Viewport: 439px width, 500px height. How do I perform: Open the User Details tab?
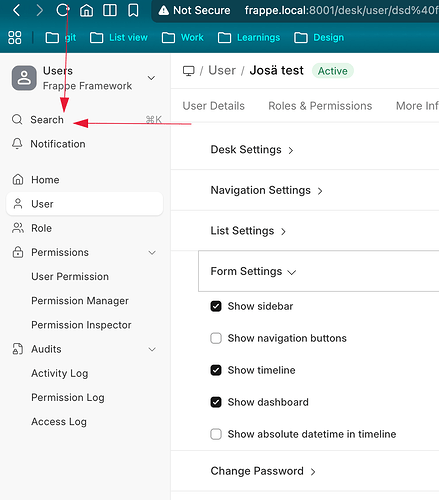tap(214, 106)
